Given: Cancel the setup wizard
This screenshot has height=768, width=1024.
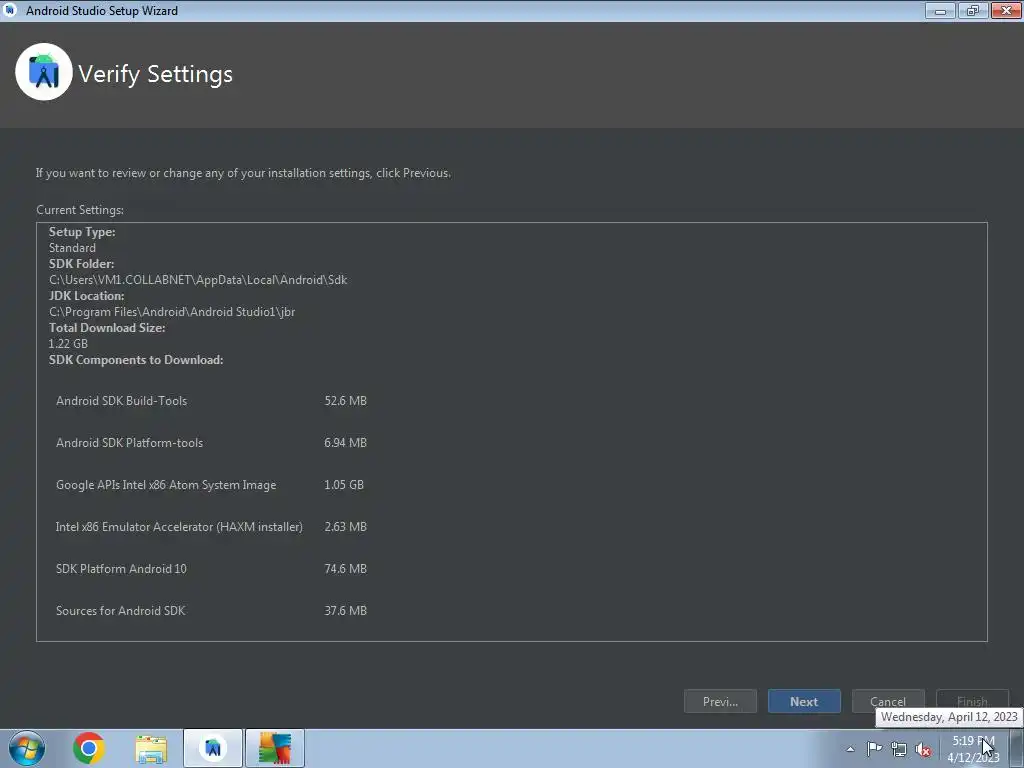Looking at the screenshot, I should click(x=888, y=701).
